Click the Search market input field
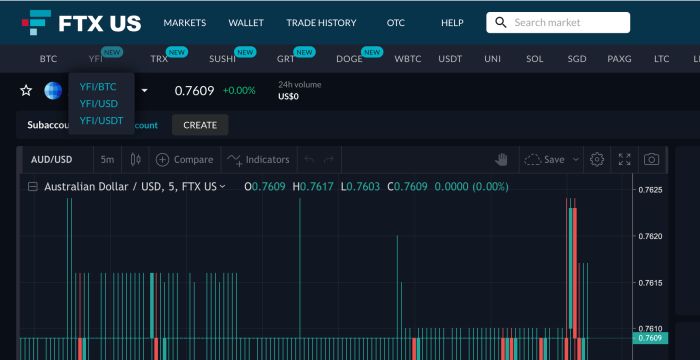Screen dimensions: 700x360 click(x=558, y=22)
